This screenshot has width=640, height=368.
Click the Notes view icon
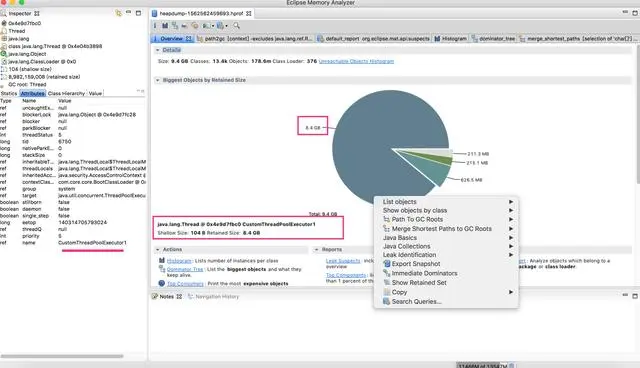click(x=154, y=296)
